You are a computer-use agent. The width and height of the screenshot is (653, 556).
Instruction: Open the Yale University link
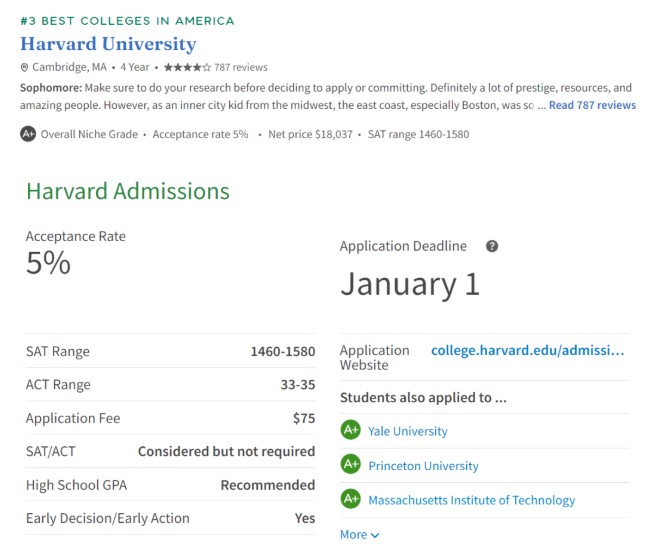point(408,431)
